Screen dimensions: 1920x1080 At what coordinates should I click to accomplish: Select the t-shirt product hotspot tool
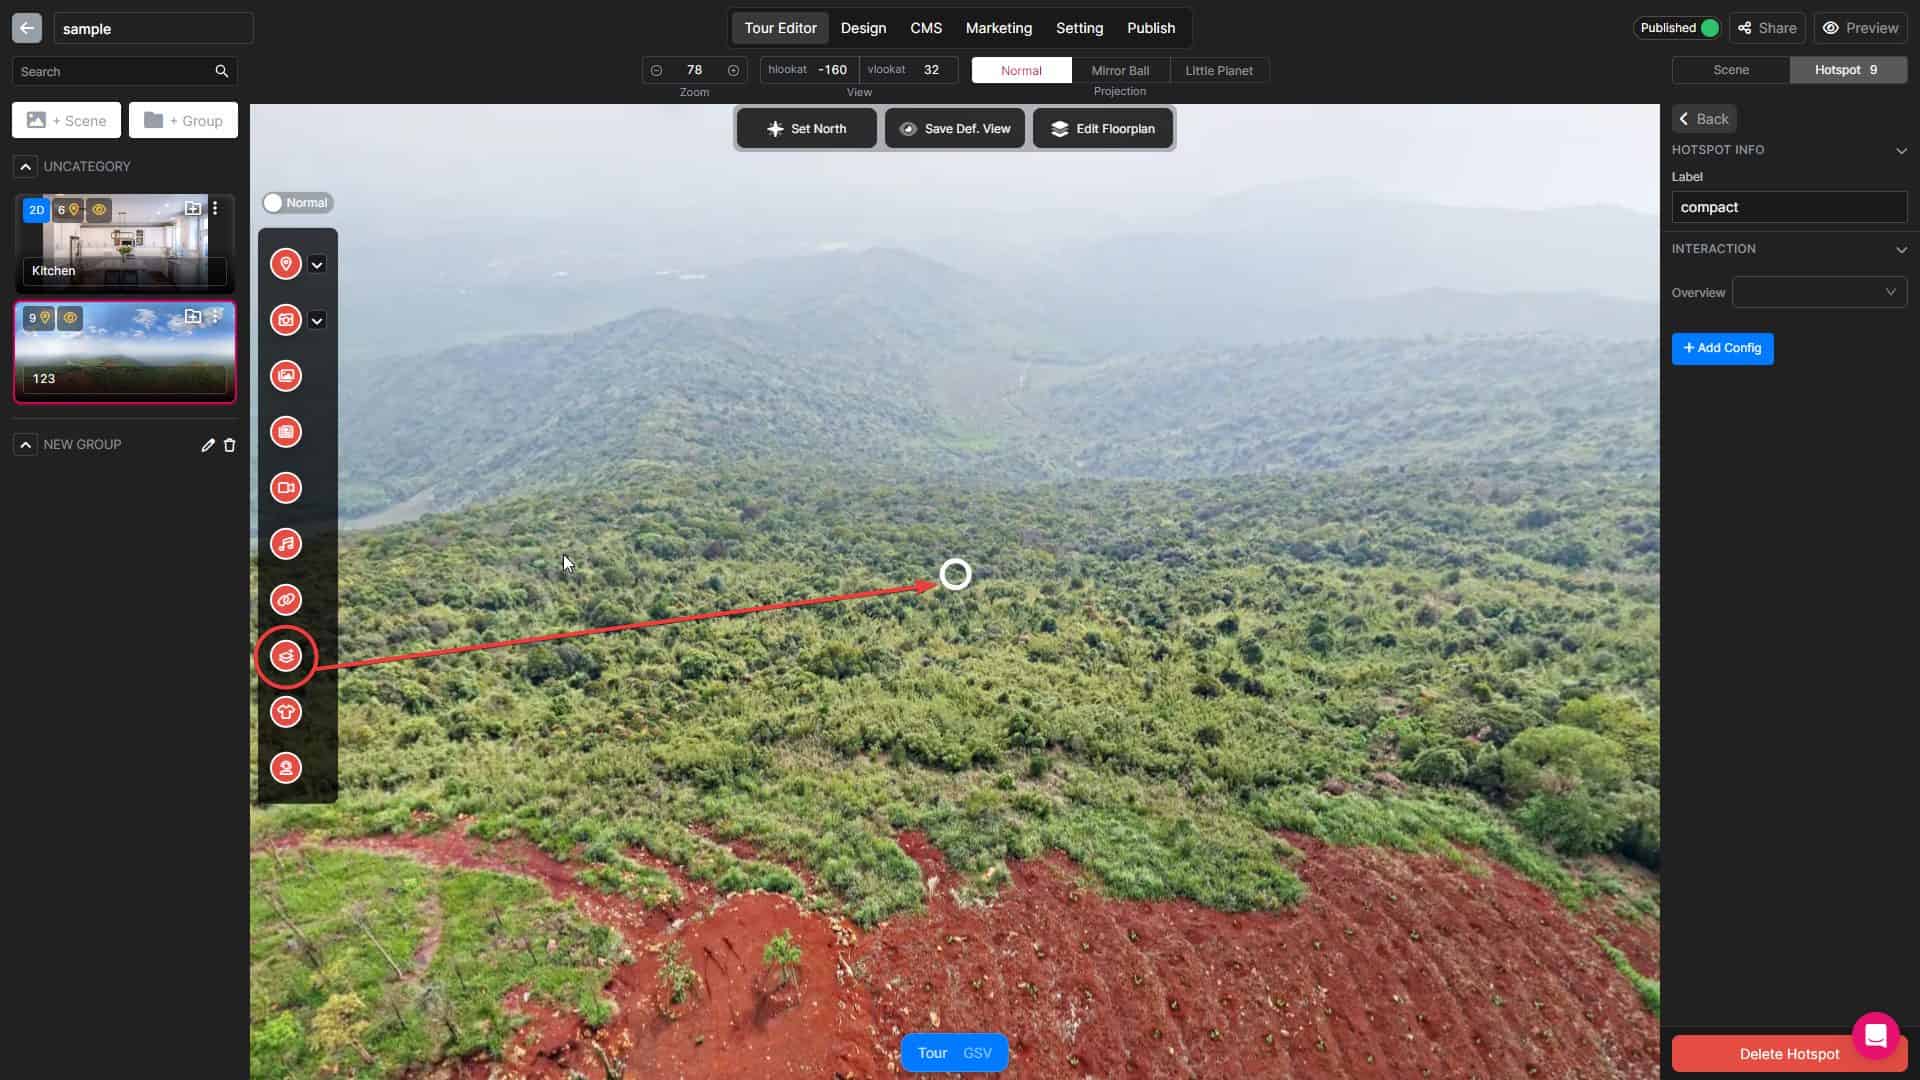pos(286,712)
